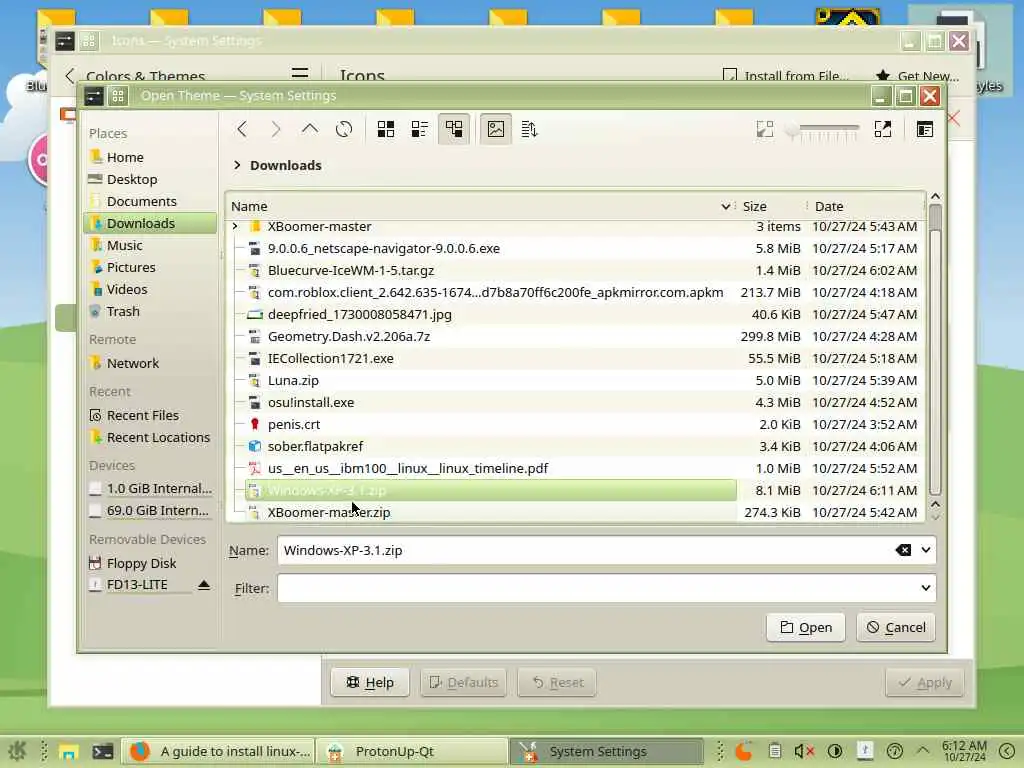Reload the Downloads folder view
Image resolution: width=1024 pixels, height=768 pixels.
344,129
